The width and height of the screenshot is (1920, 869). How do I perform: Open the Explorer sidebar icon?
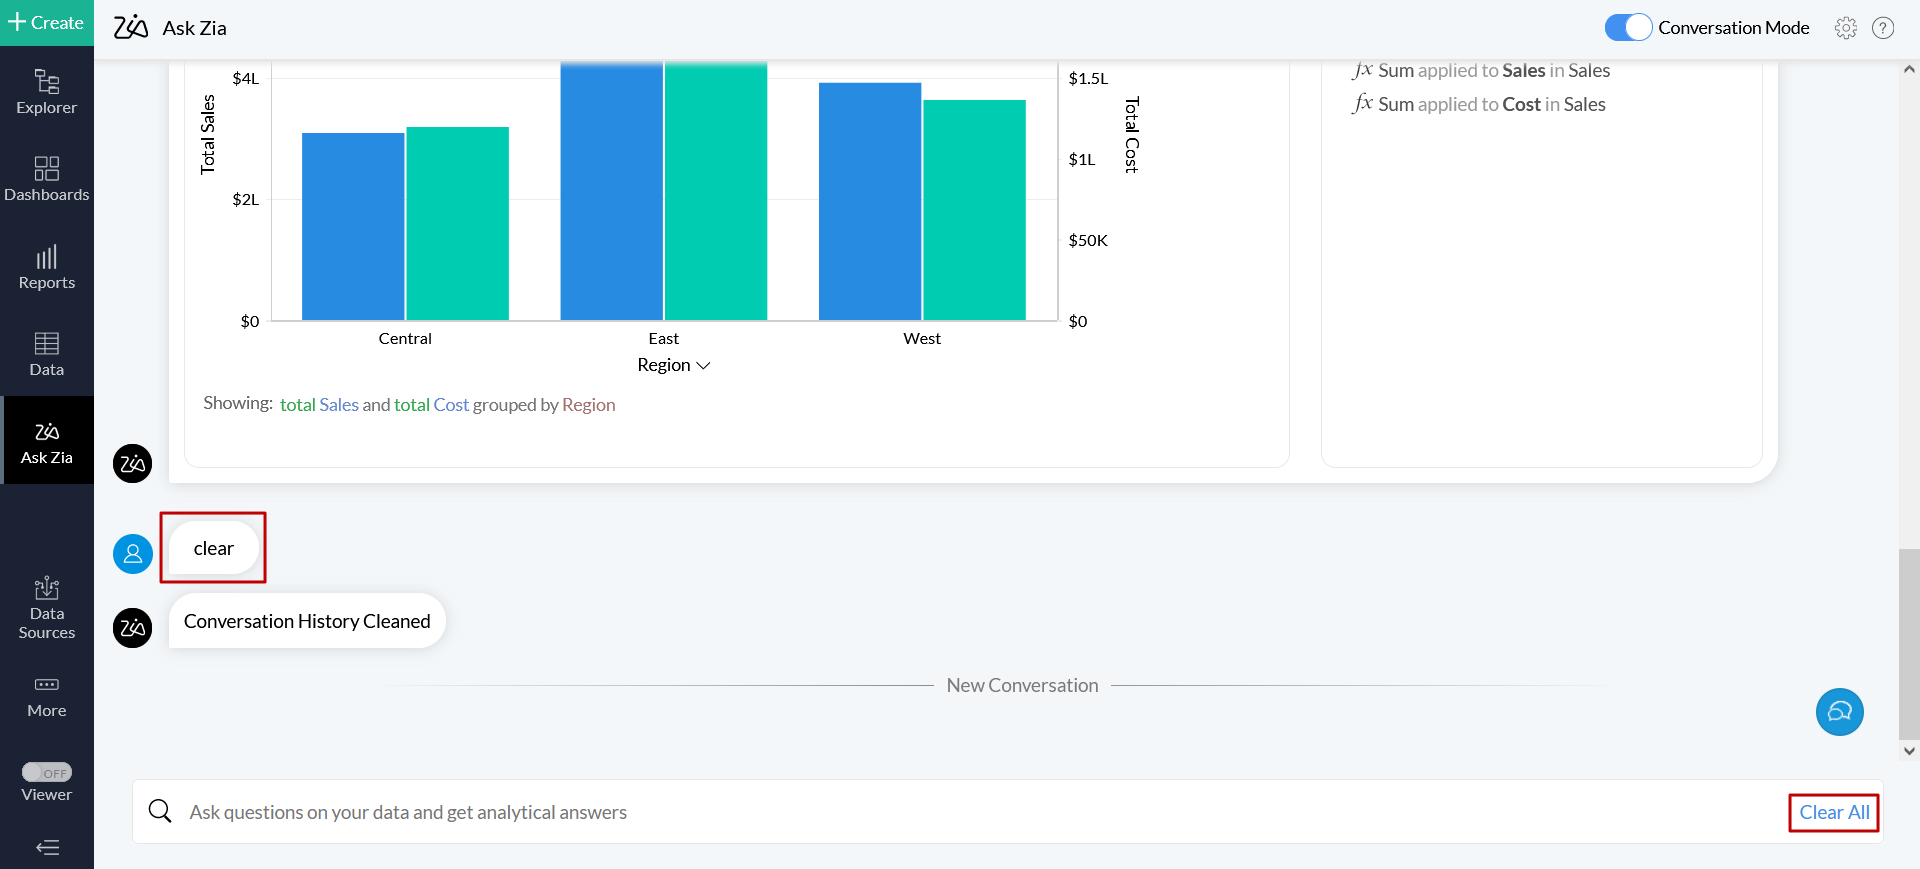[x=46, y=91]
